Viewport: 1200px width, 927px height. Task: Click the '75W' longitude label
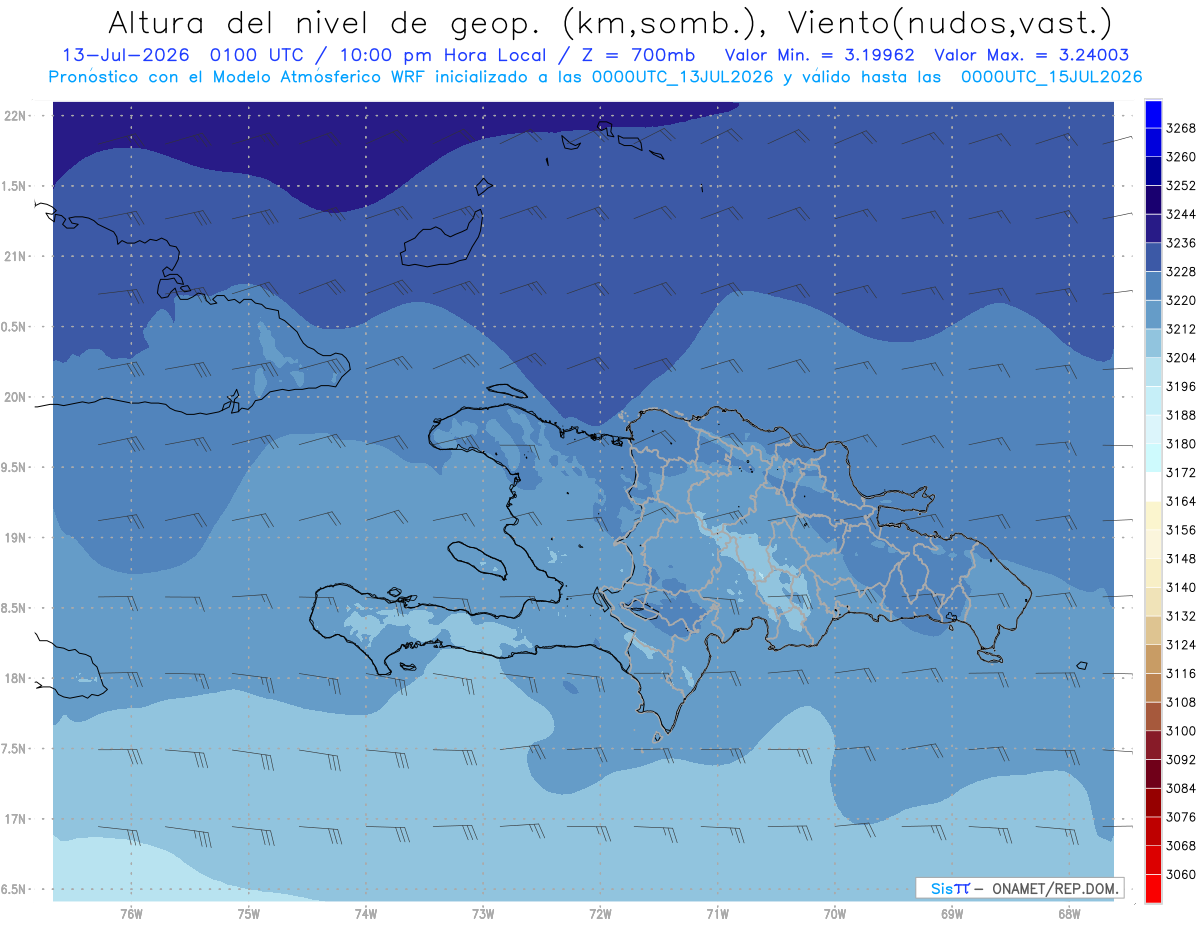[x=249, y=913]
